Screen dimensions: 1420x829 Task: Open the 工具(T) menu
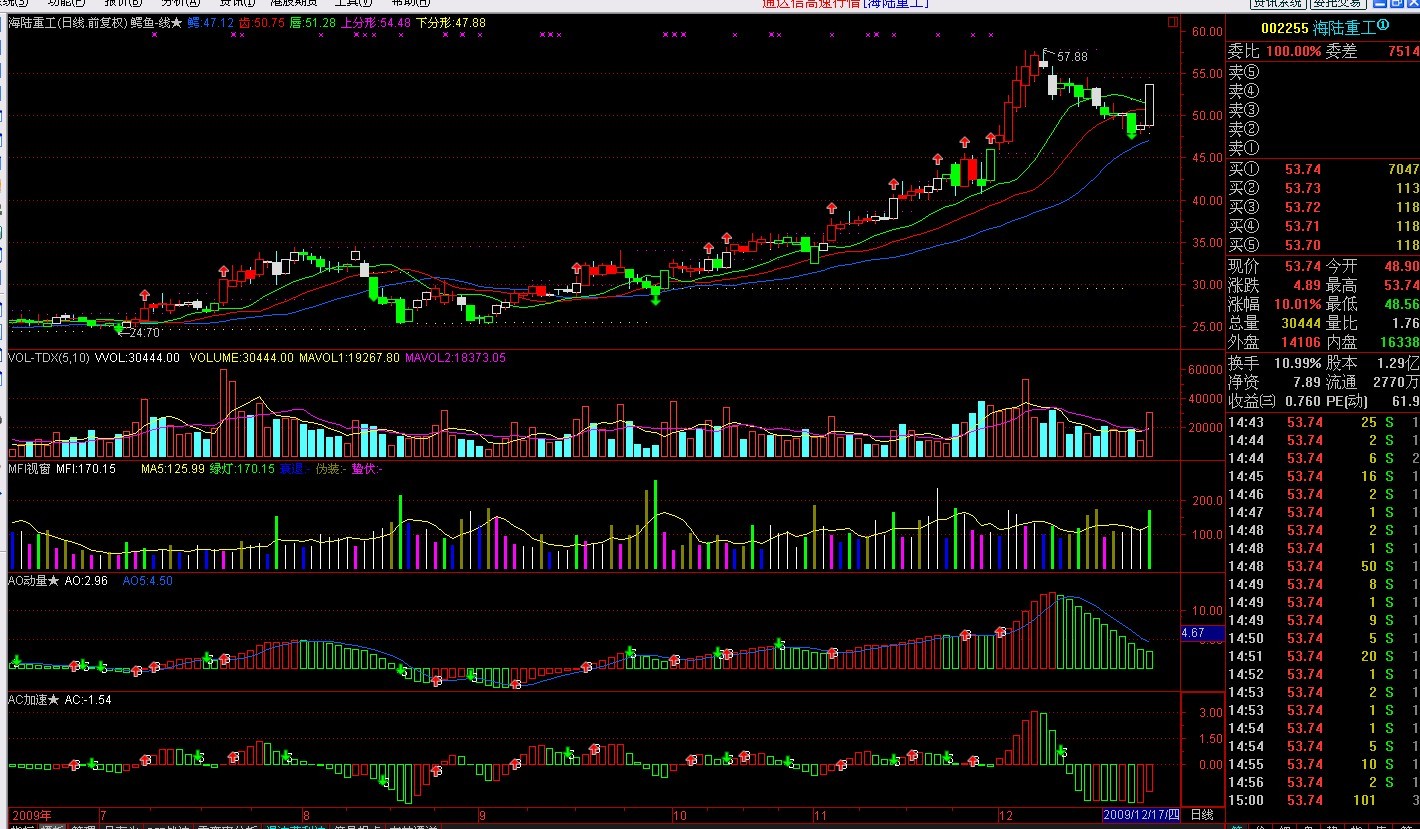coord(353,3)
